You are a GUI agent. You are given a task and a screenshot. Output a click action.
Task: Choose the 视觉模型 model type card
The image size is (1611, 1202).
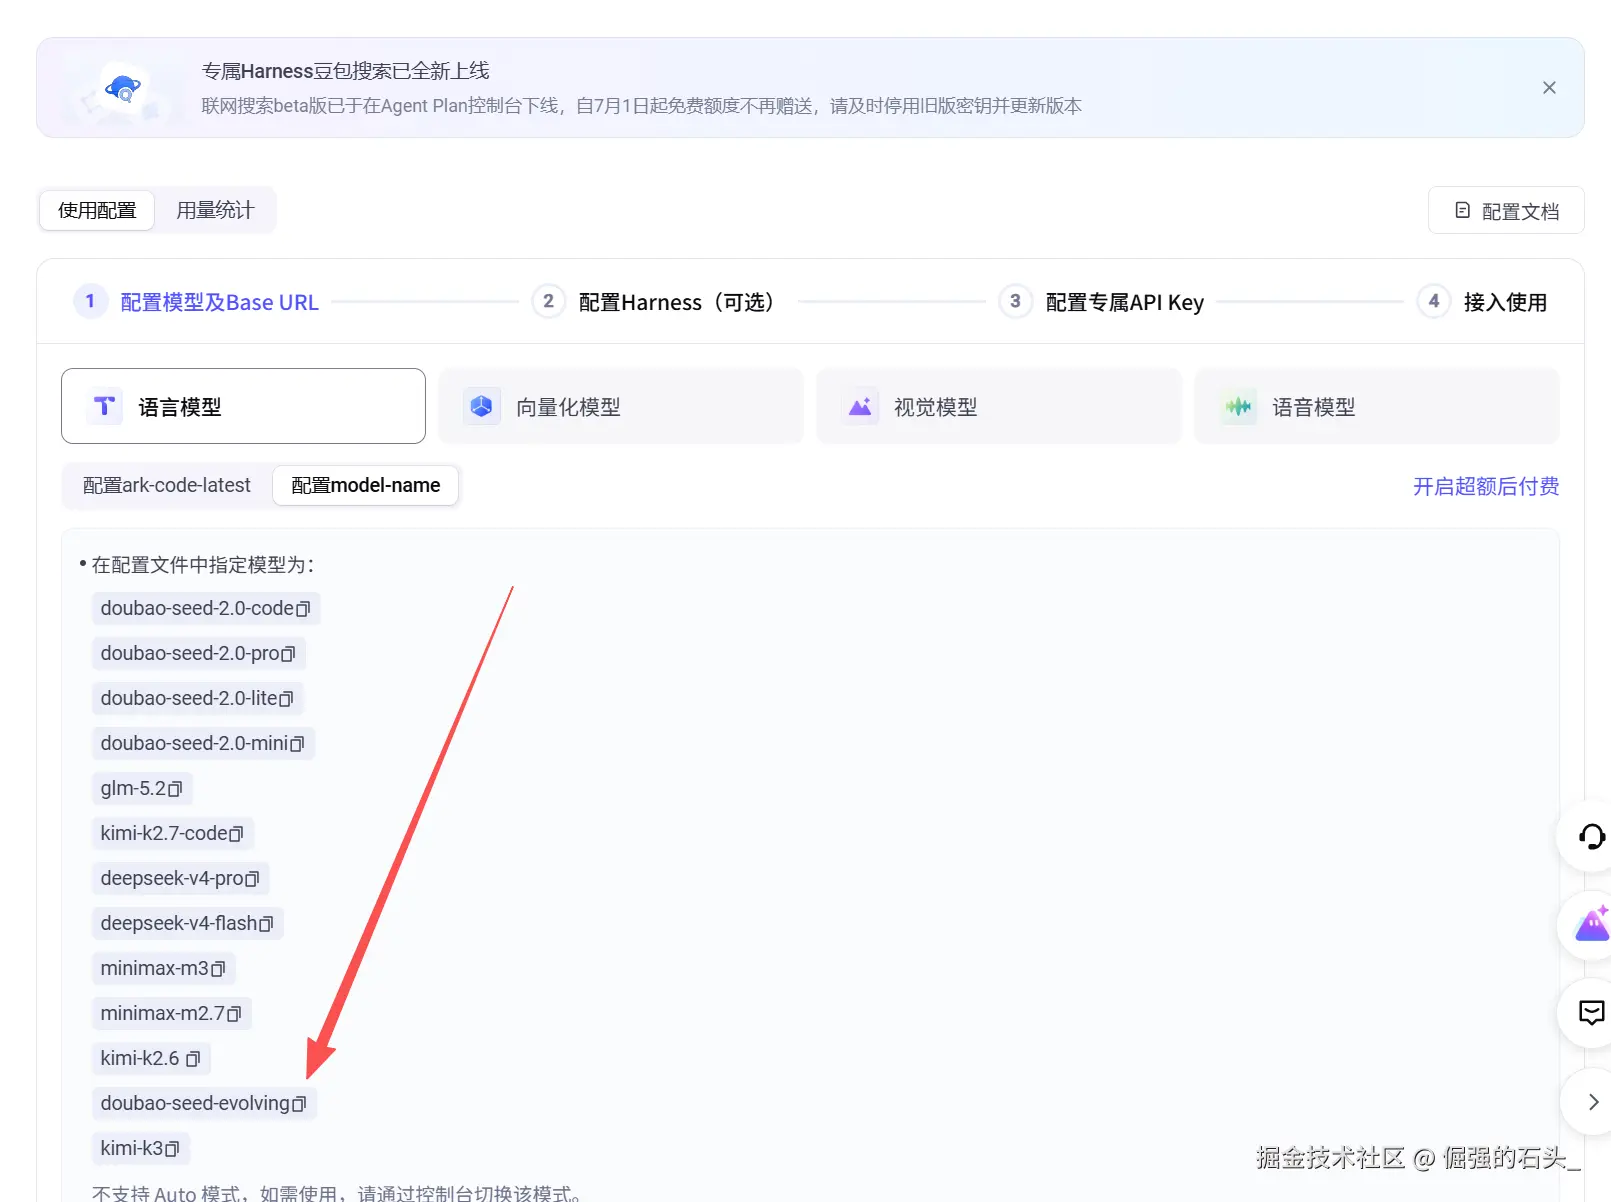coord(999,406)
